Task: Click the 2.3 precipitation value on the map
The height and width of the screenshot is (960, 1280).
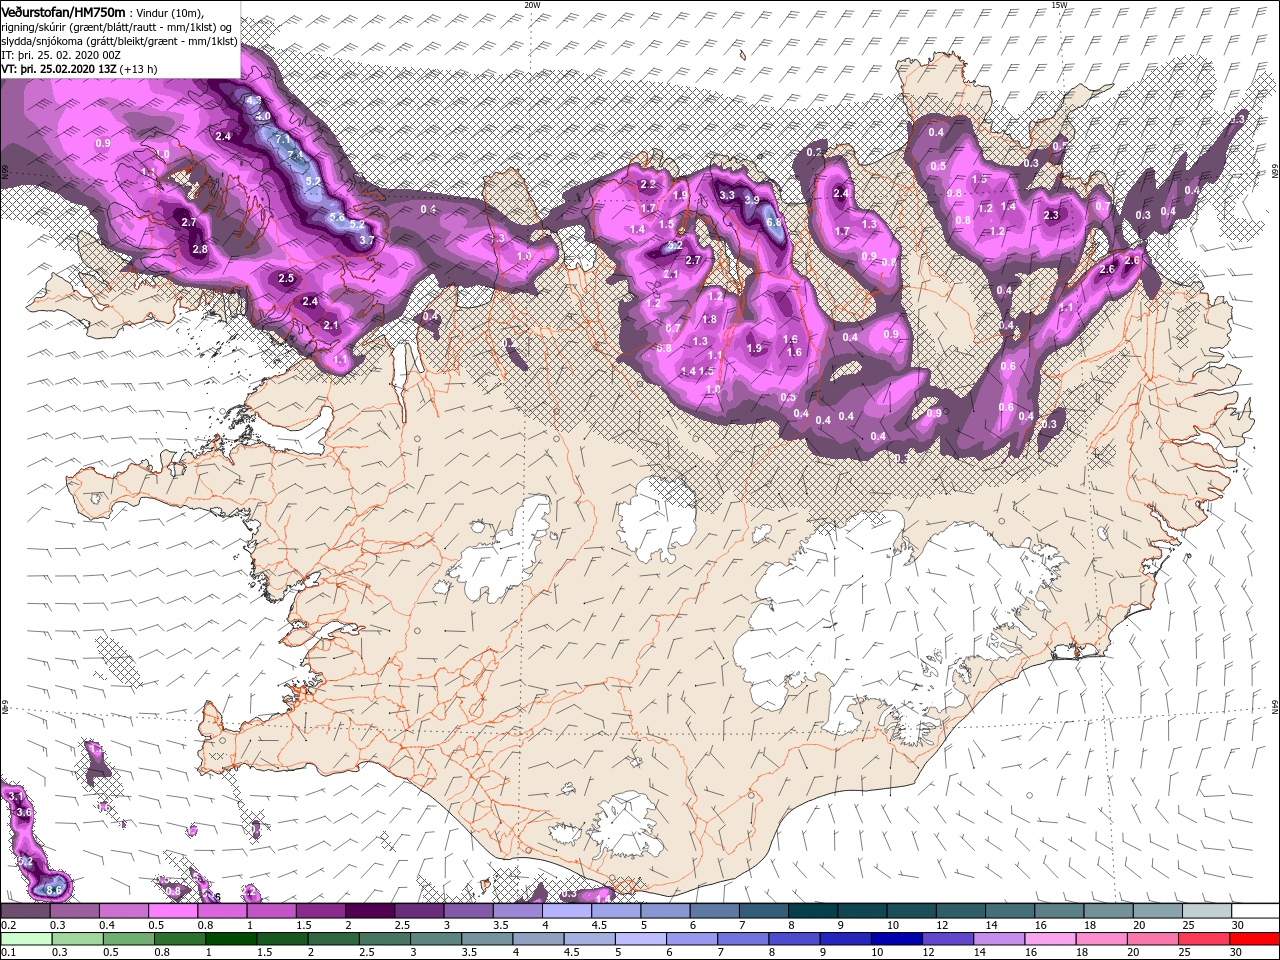Action: (x=1051, y=216)
